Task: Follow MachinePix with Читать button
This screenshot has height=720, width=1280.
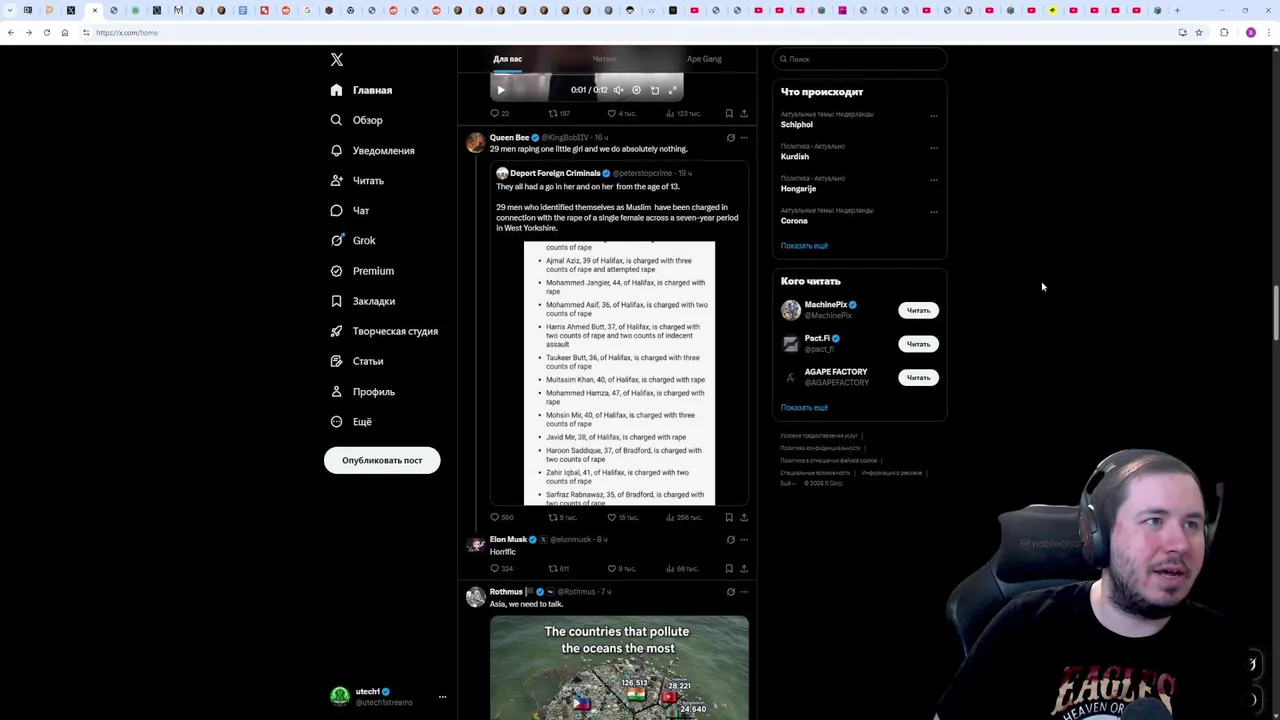Action: click(918, 310)
